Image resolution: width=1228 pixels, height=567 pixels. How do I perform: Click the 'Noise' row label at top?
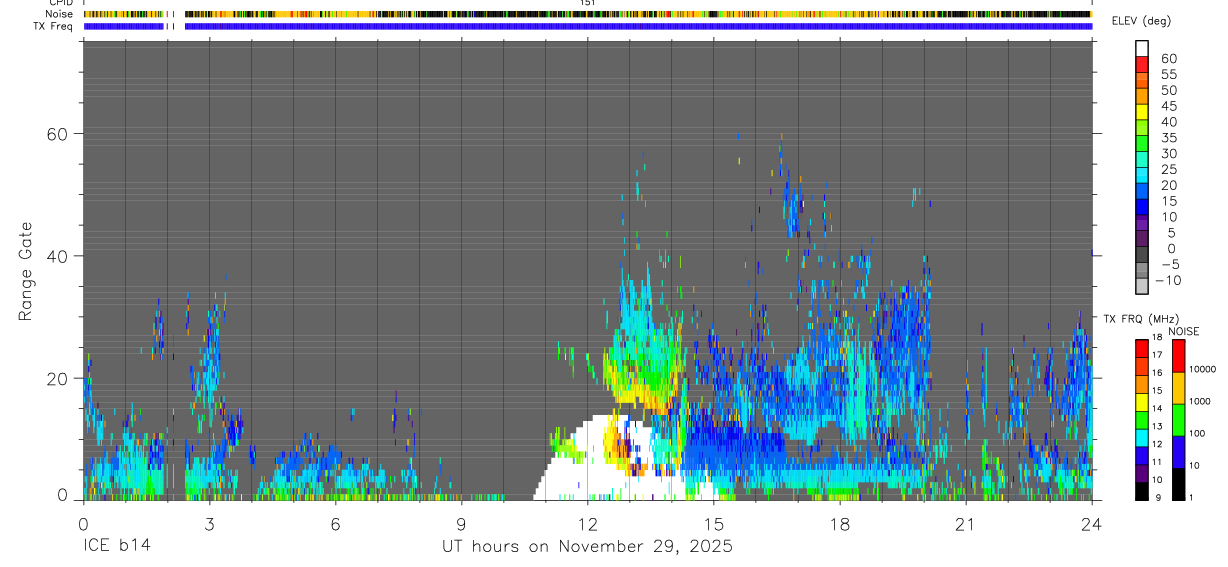point(61,14)
